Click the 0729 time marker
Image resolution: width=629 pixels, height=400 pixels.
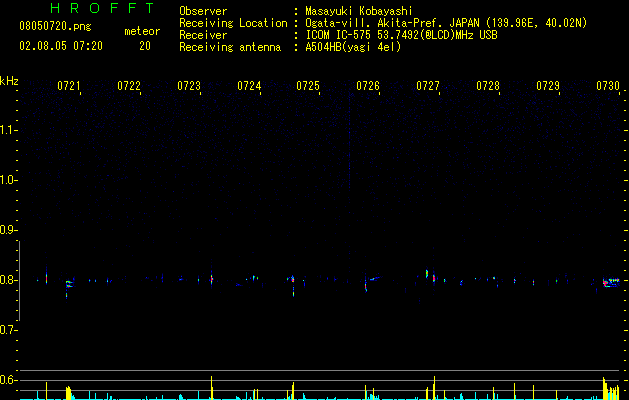(548, 86)
